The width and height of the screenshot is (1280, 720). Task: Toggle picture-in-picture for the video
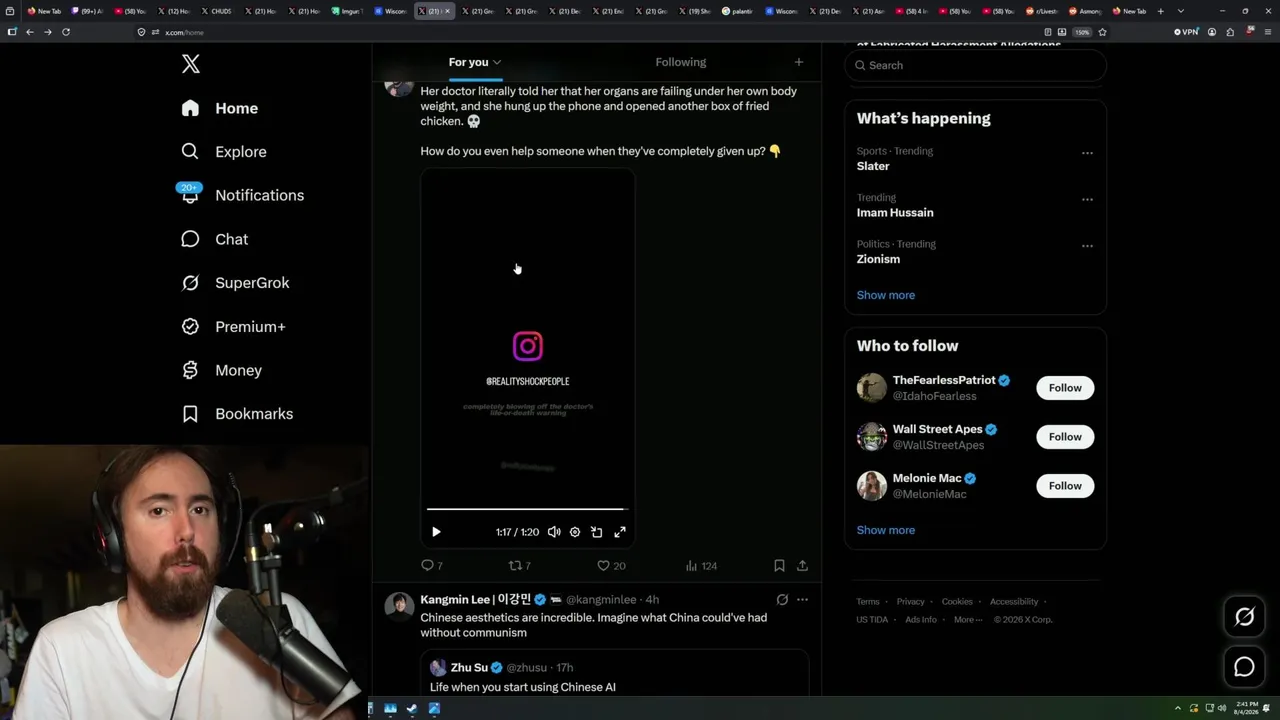[x=597, y=532]
